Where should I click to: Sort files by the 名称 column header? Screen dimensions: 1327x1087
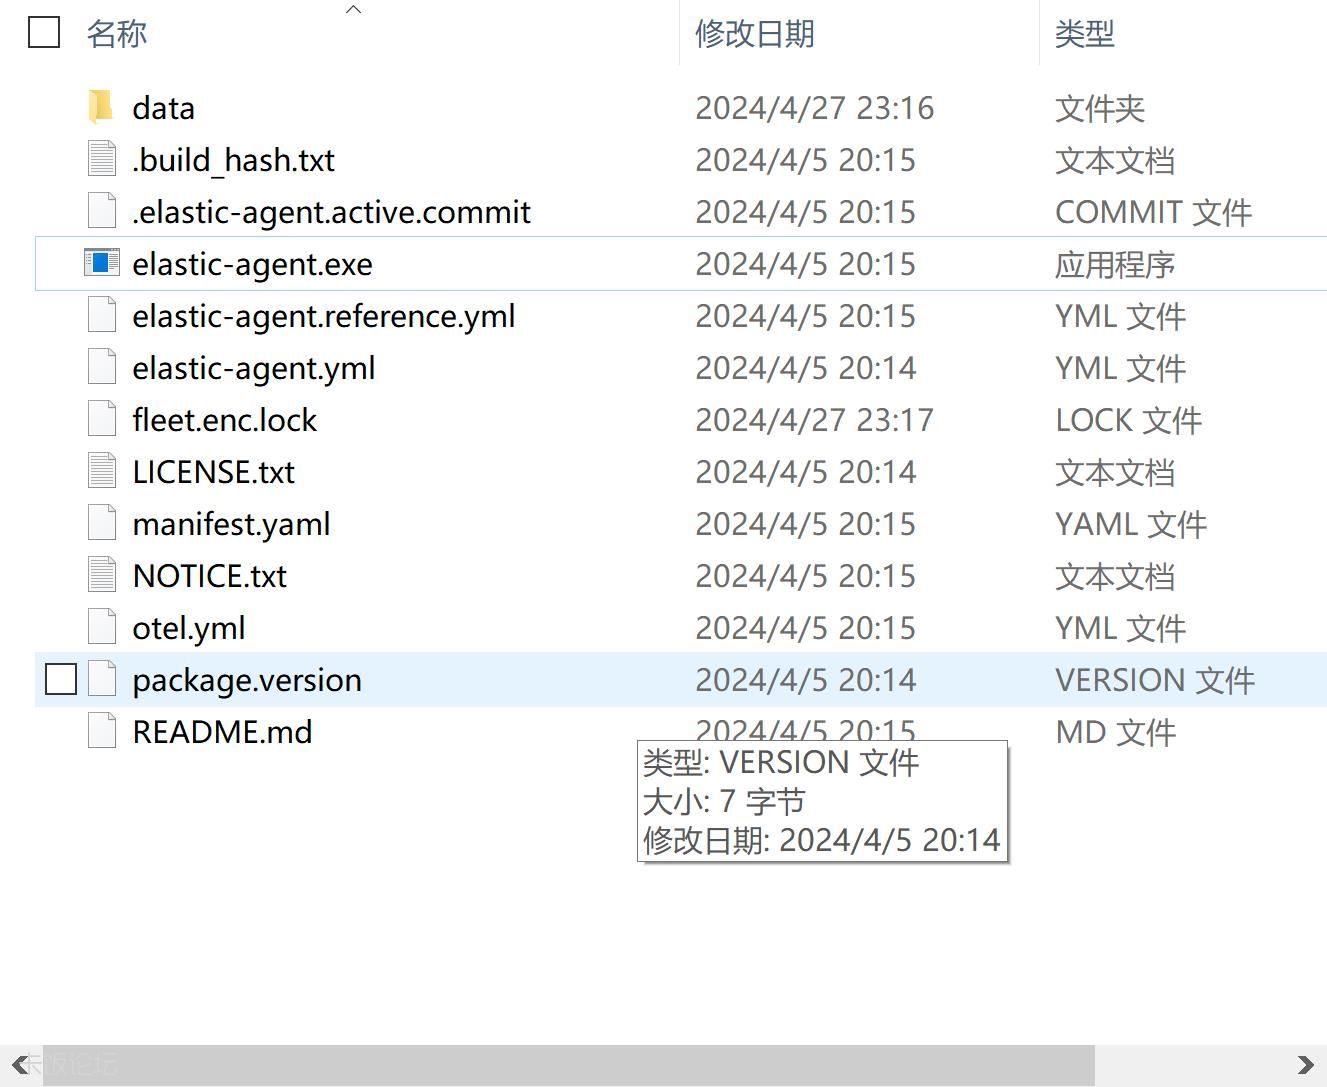pos(117,34)
